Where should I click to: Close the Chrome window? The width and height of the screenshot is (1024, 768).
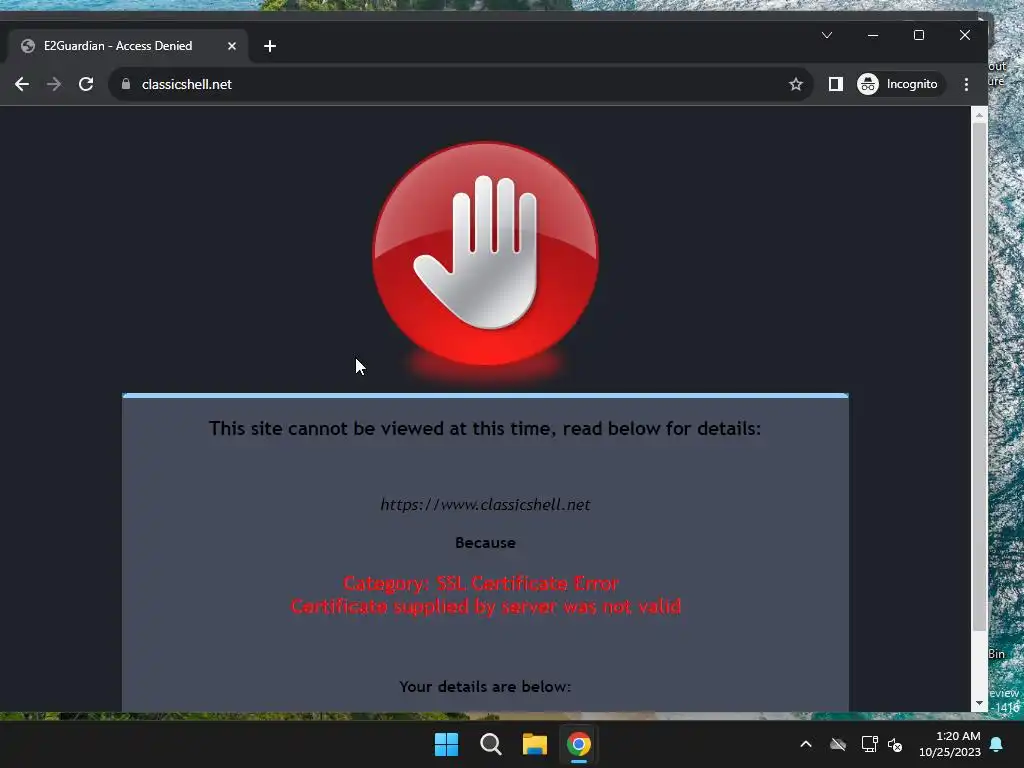click(x=965, y=35)
